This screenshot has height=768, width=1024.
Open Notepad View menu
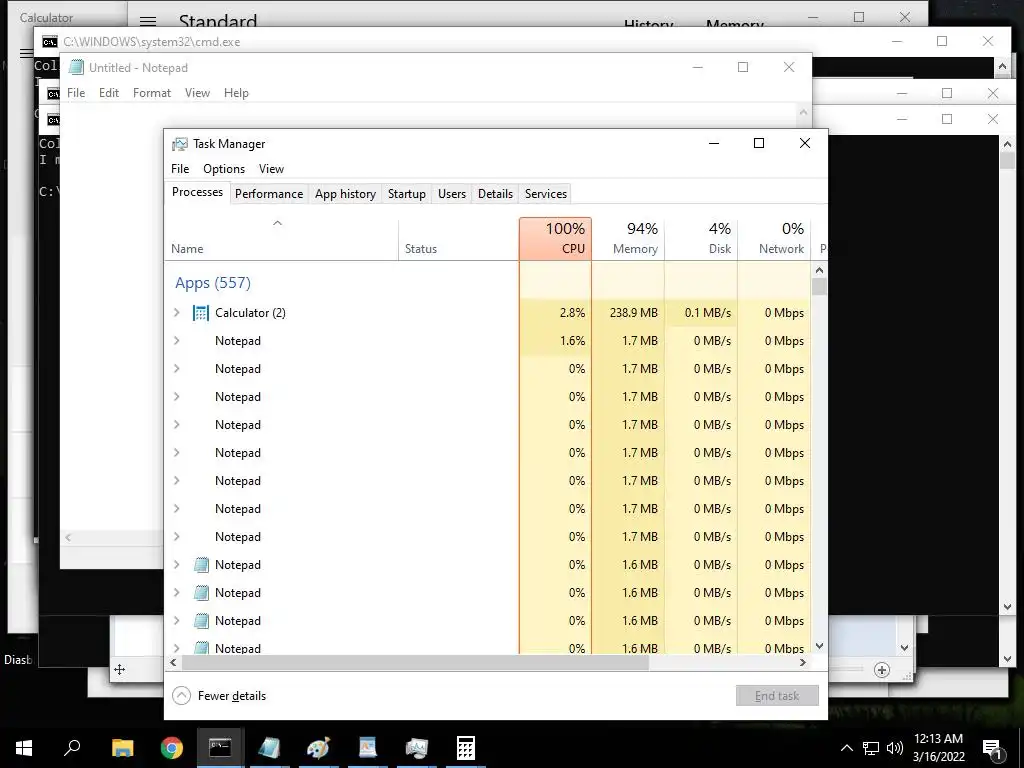click(197, 93)
